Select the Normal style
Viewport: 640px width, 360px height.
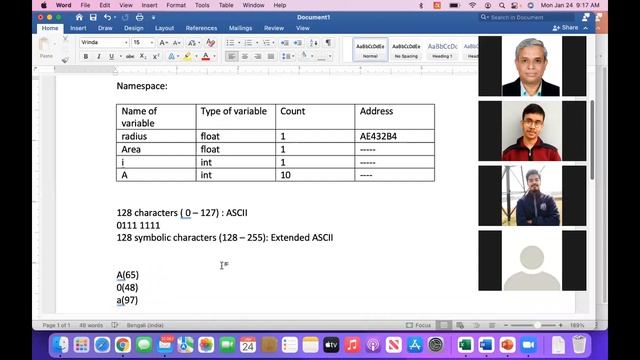(370, 50)
